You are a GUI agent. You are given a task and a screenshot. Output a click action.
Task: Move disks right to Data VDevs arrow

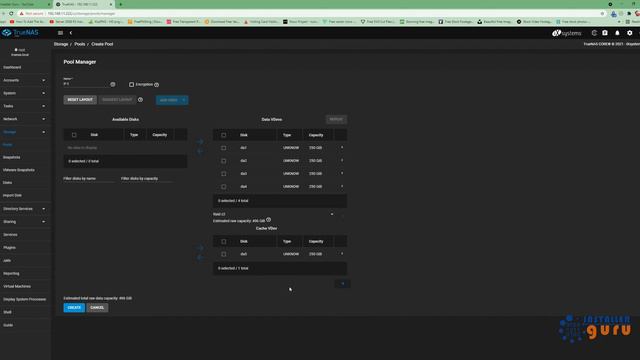[x=200, y=142]
